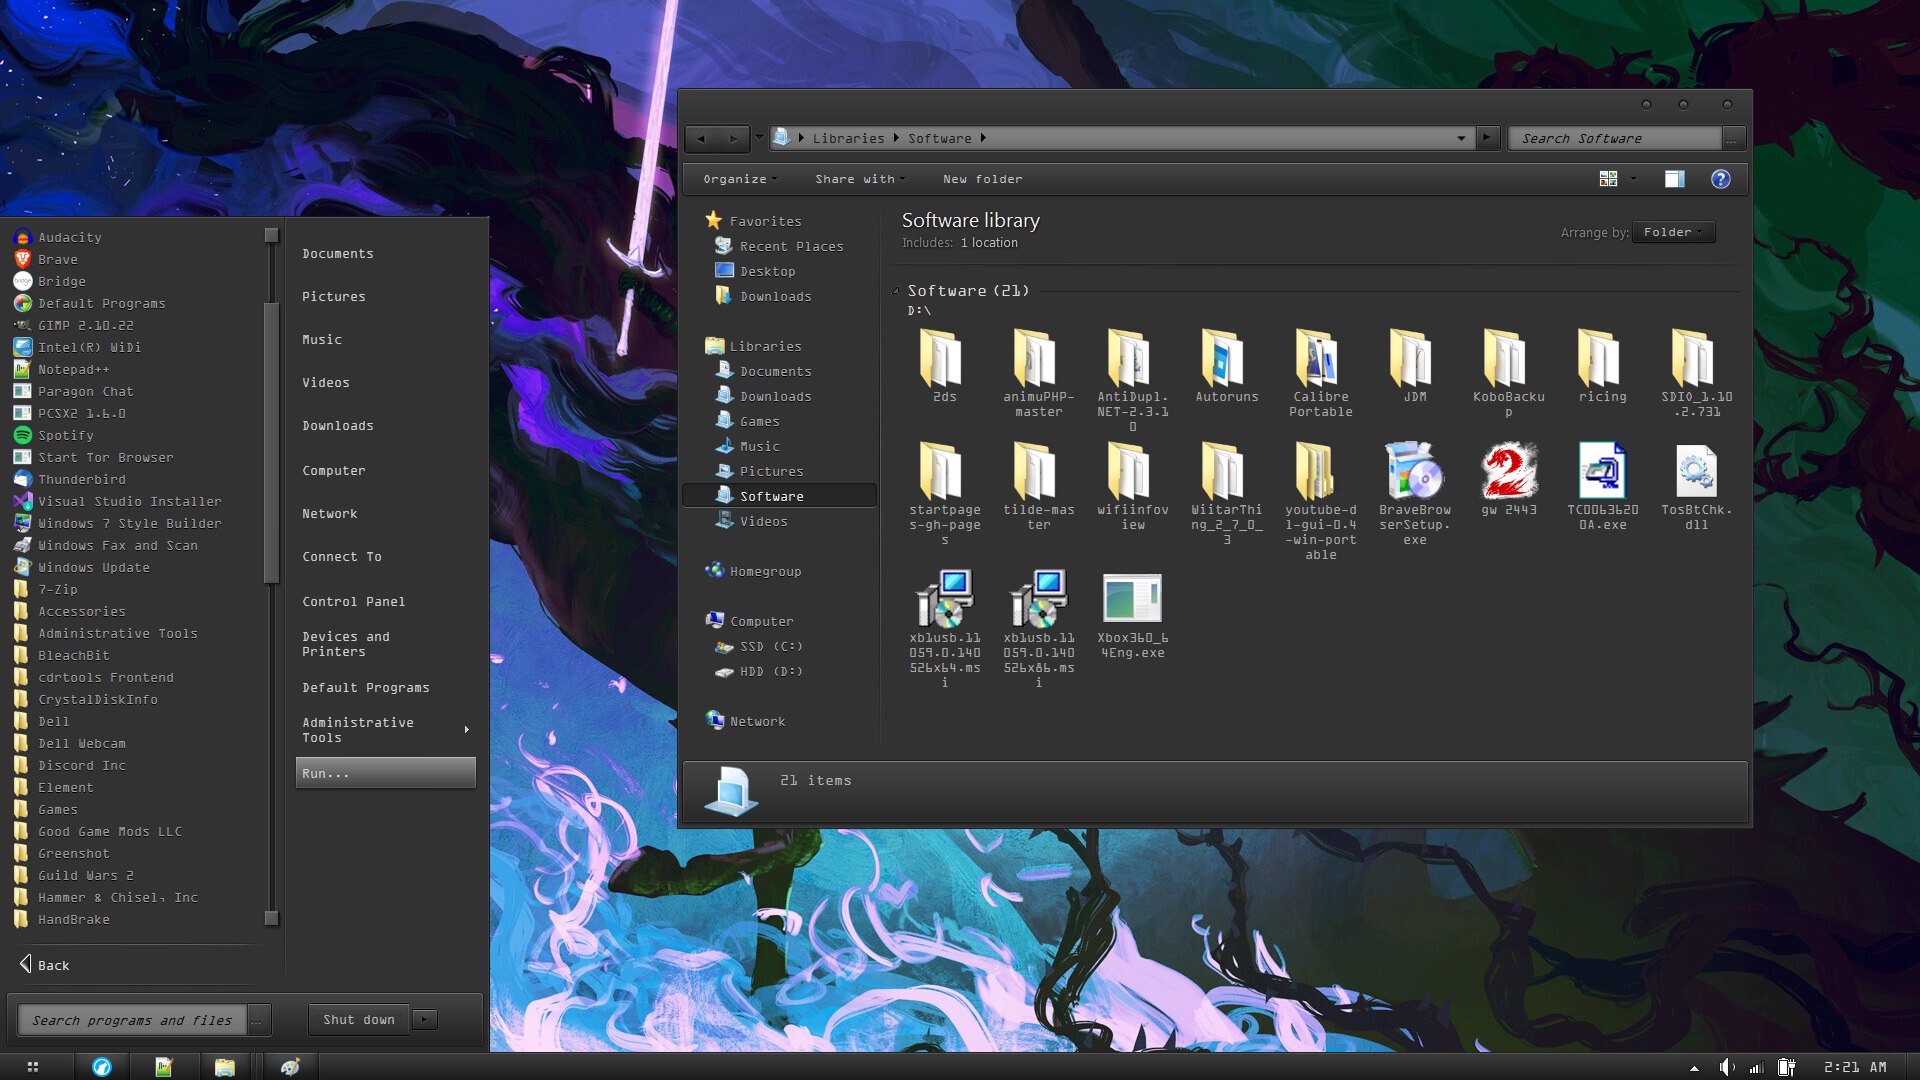Image resolution: width=1920 pixels, height=1080 pixels.
Task: Click the Search Software field
Action: (x=1614, y=138)
